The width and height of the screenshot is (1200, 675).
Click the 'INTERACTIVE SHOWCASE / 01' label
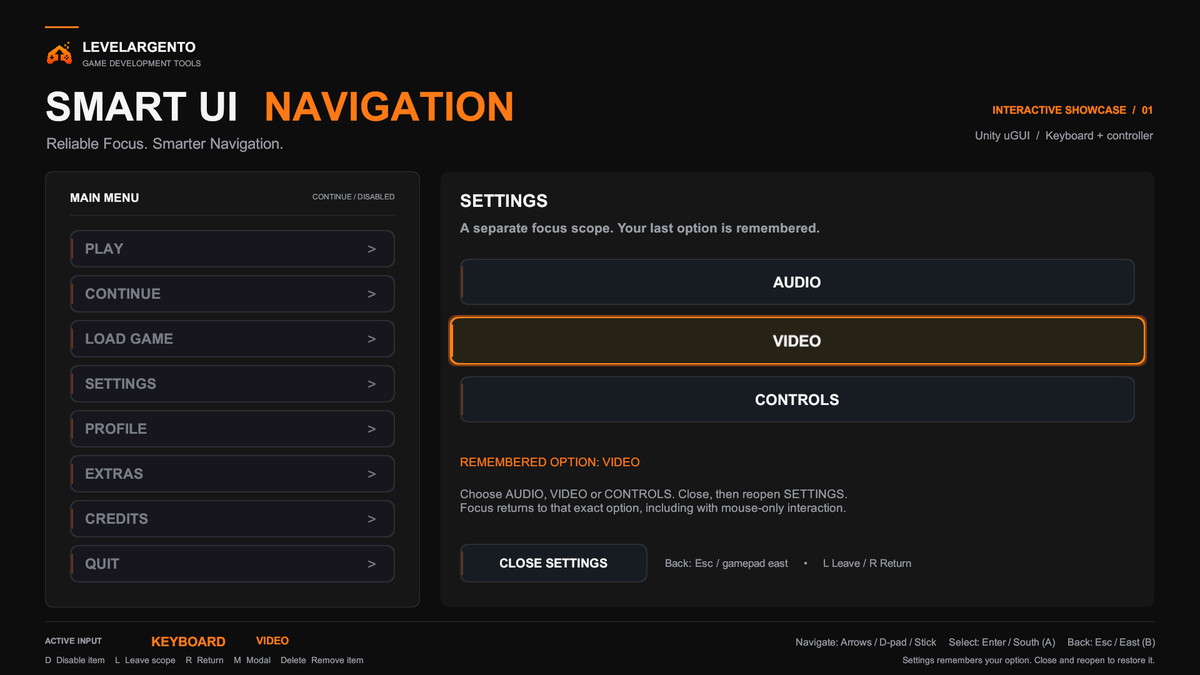1072,110
